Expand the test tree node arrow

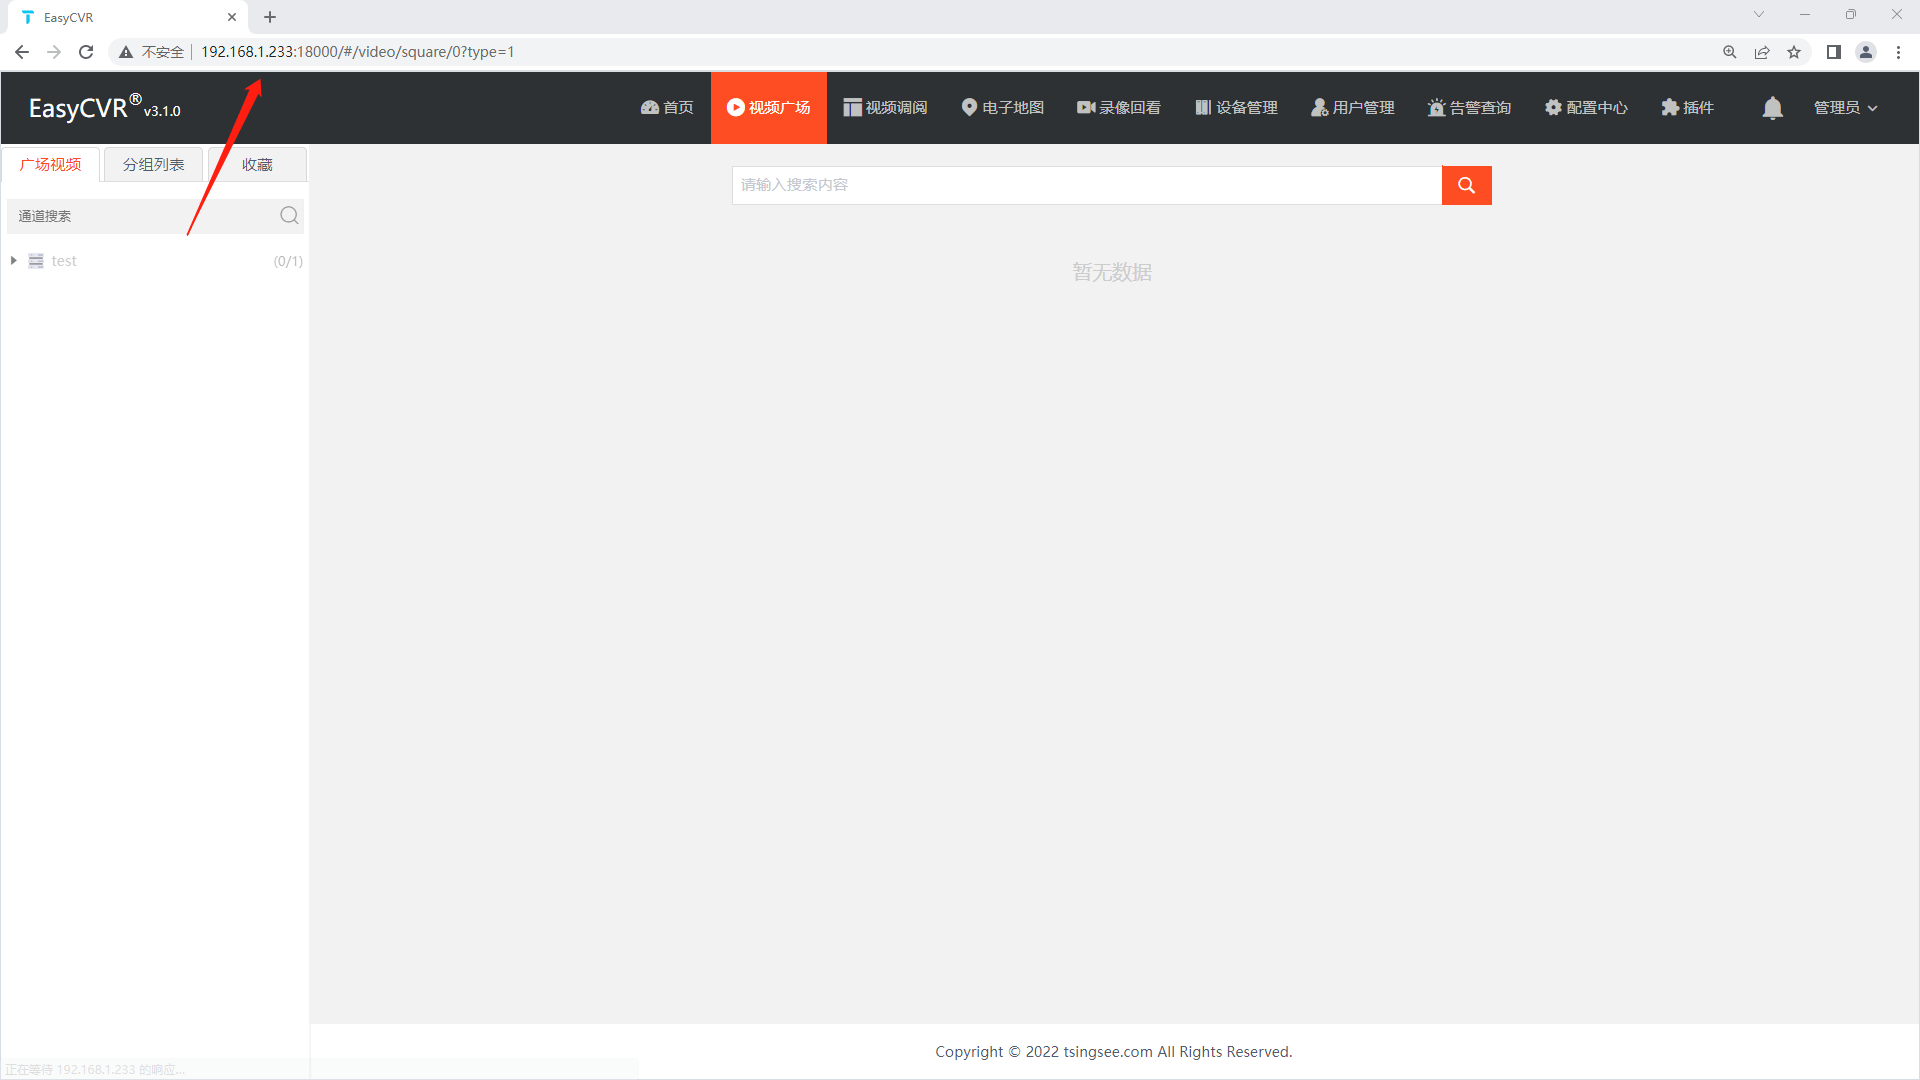[14, 261]
